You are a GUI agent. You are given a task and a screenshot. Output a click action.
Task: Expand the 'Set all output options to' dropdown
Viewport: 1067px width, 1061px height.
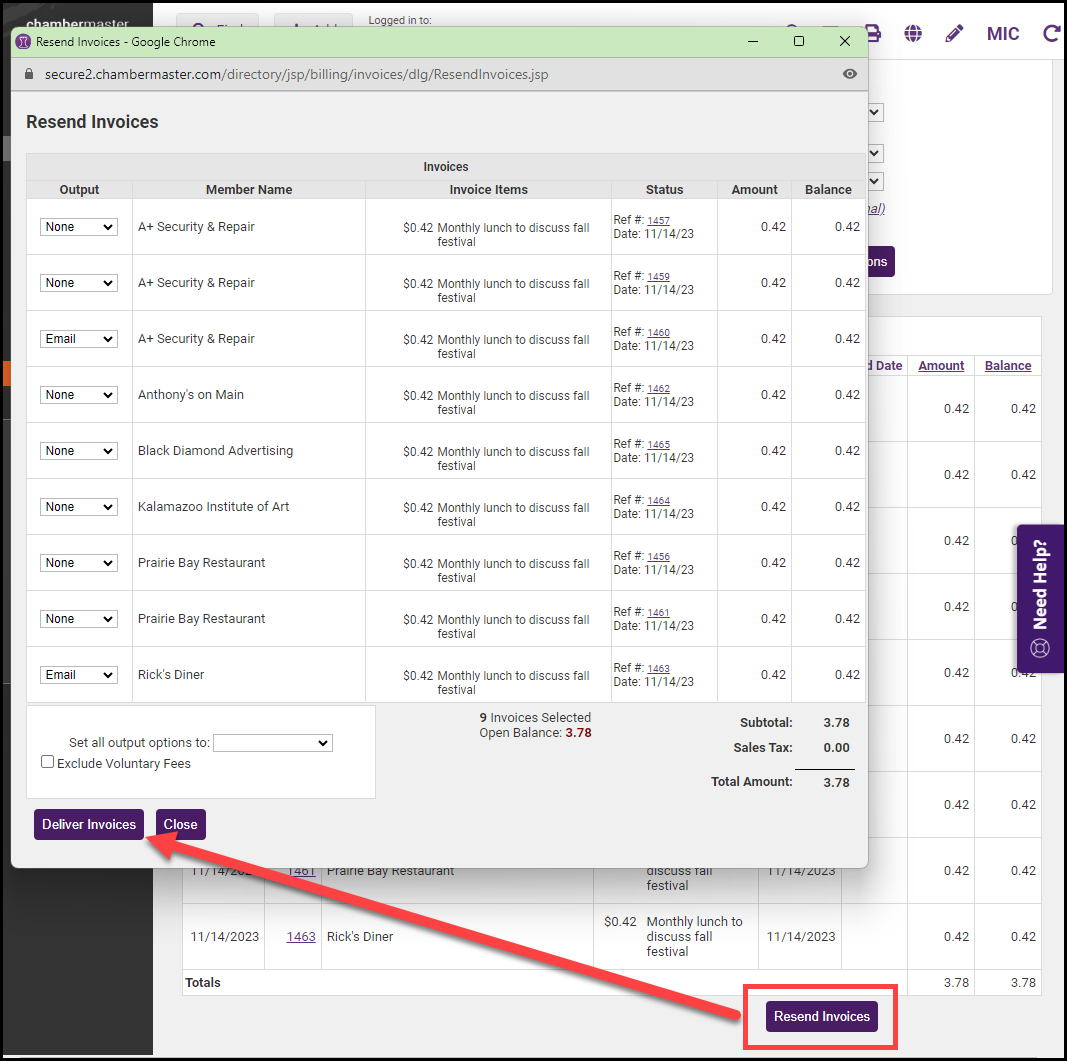(272, 743)
